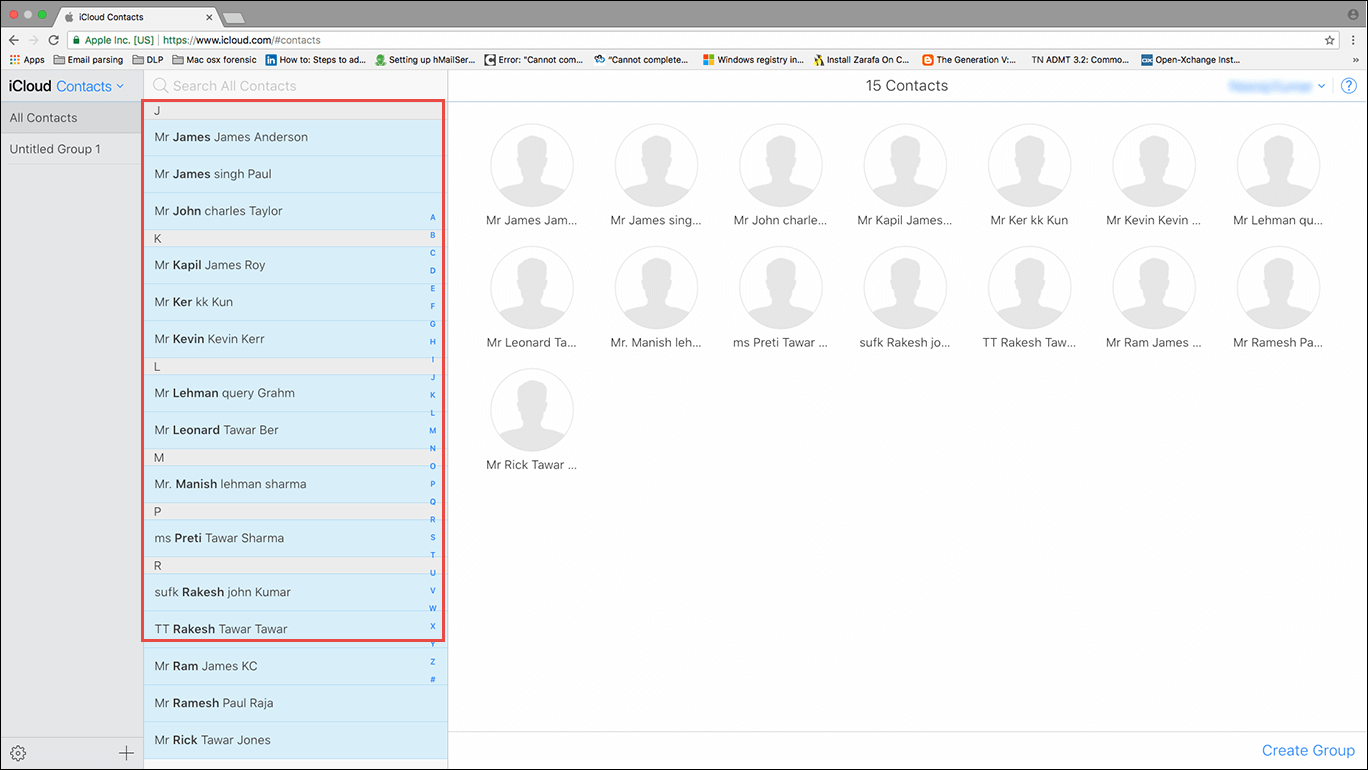Viewport: 1368px width, 770px height.
Task: Open the Windows registry bookmark
Action: coord(753,60)
